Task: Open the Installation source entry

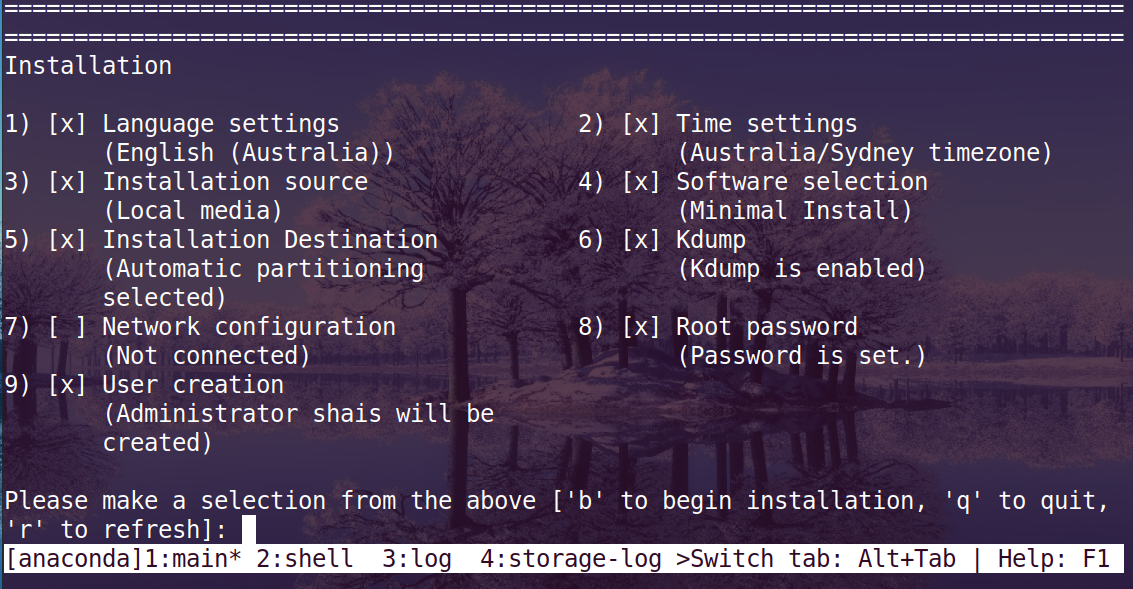Action: [235, 181]
